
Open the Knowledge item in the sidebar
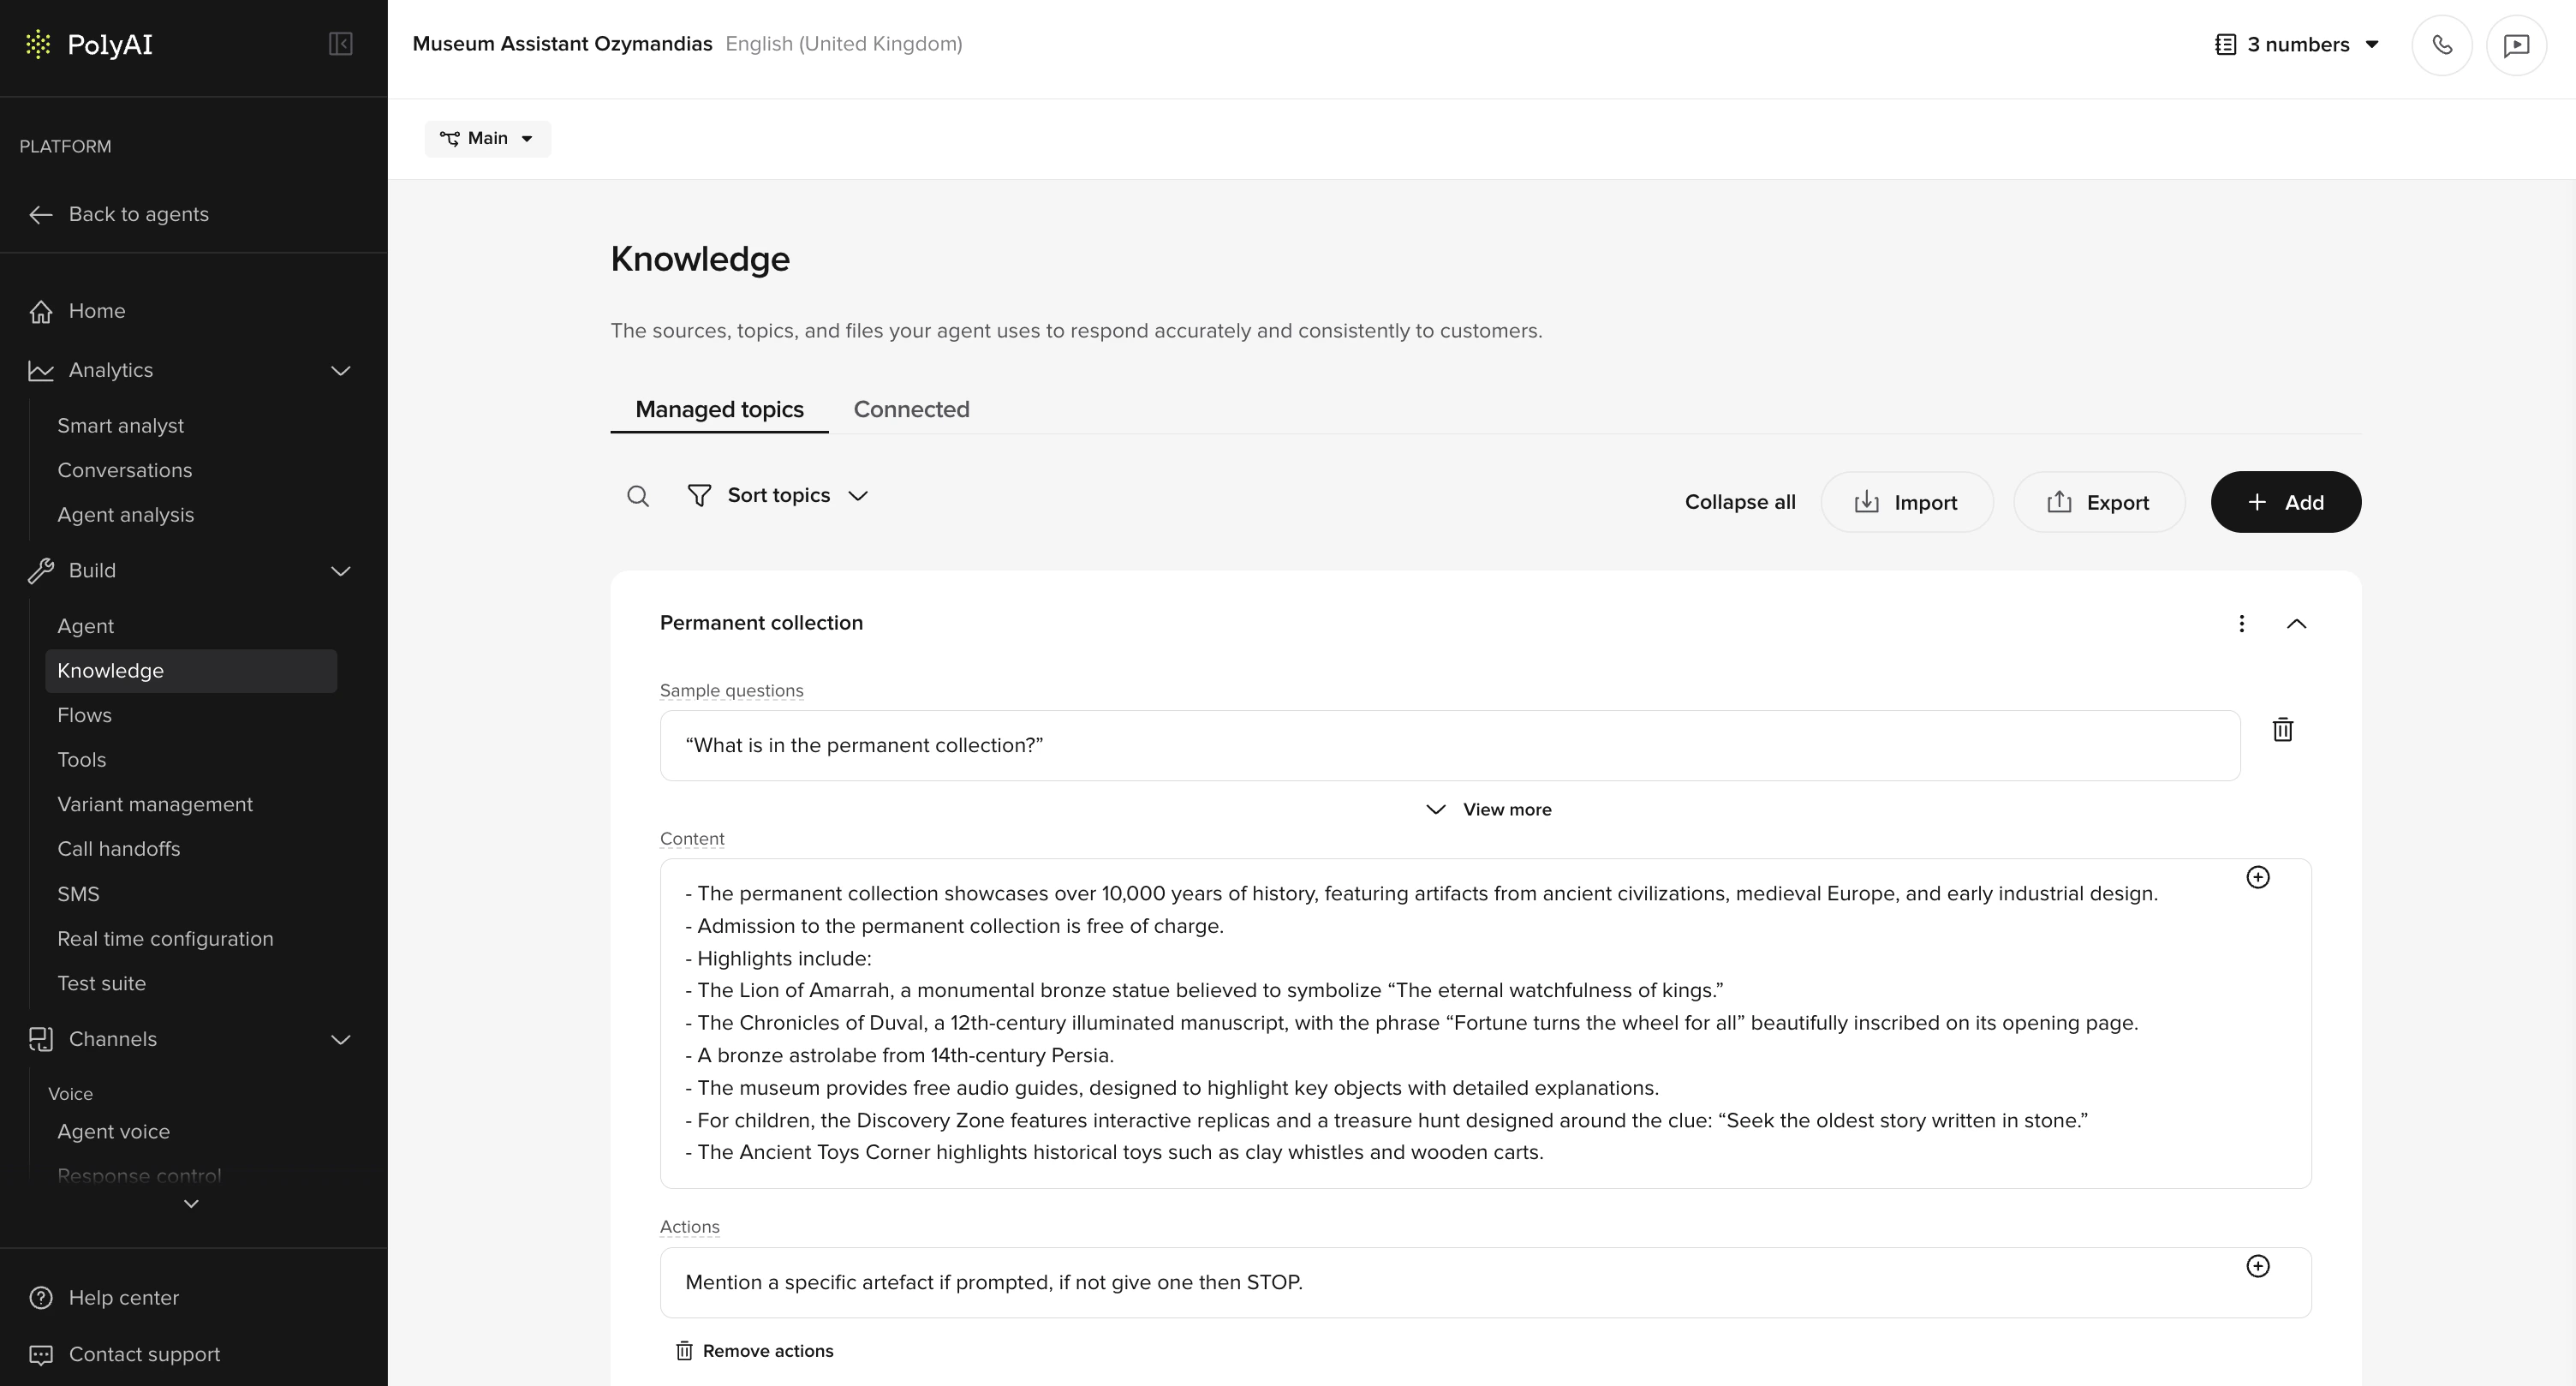pos(110,671)
